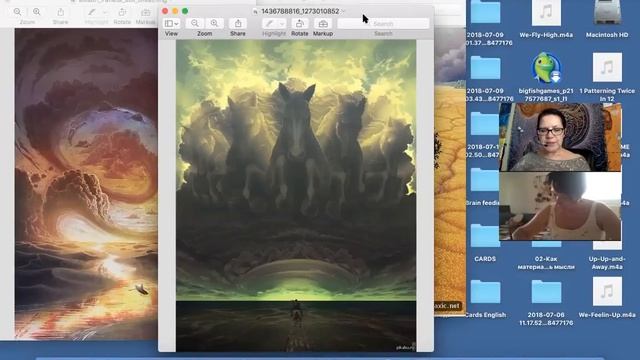Click the swirling sunset image in left window
This screenshot has width=640, height=360.
(86, 184)
